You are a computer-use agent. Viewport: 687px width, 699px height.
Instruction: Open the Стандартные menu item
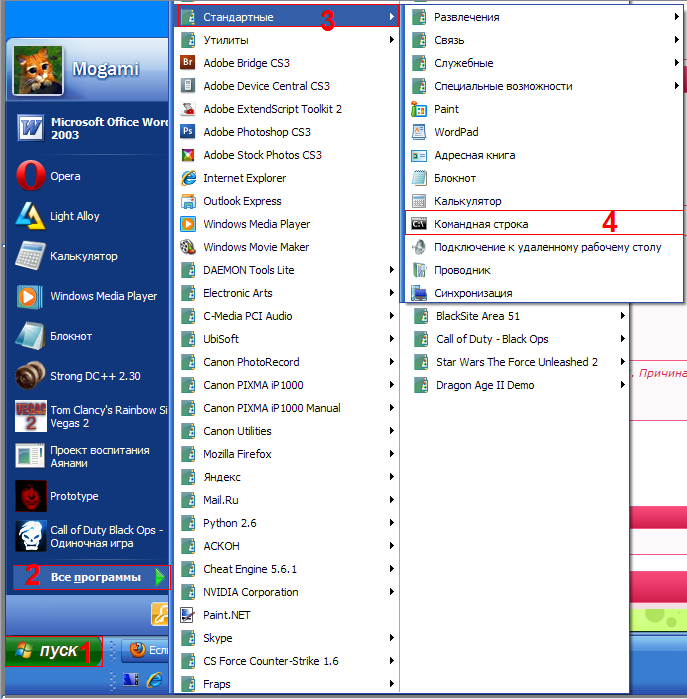tap(288, 16)
